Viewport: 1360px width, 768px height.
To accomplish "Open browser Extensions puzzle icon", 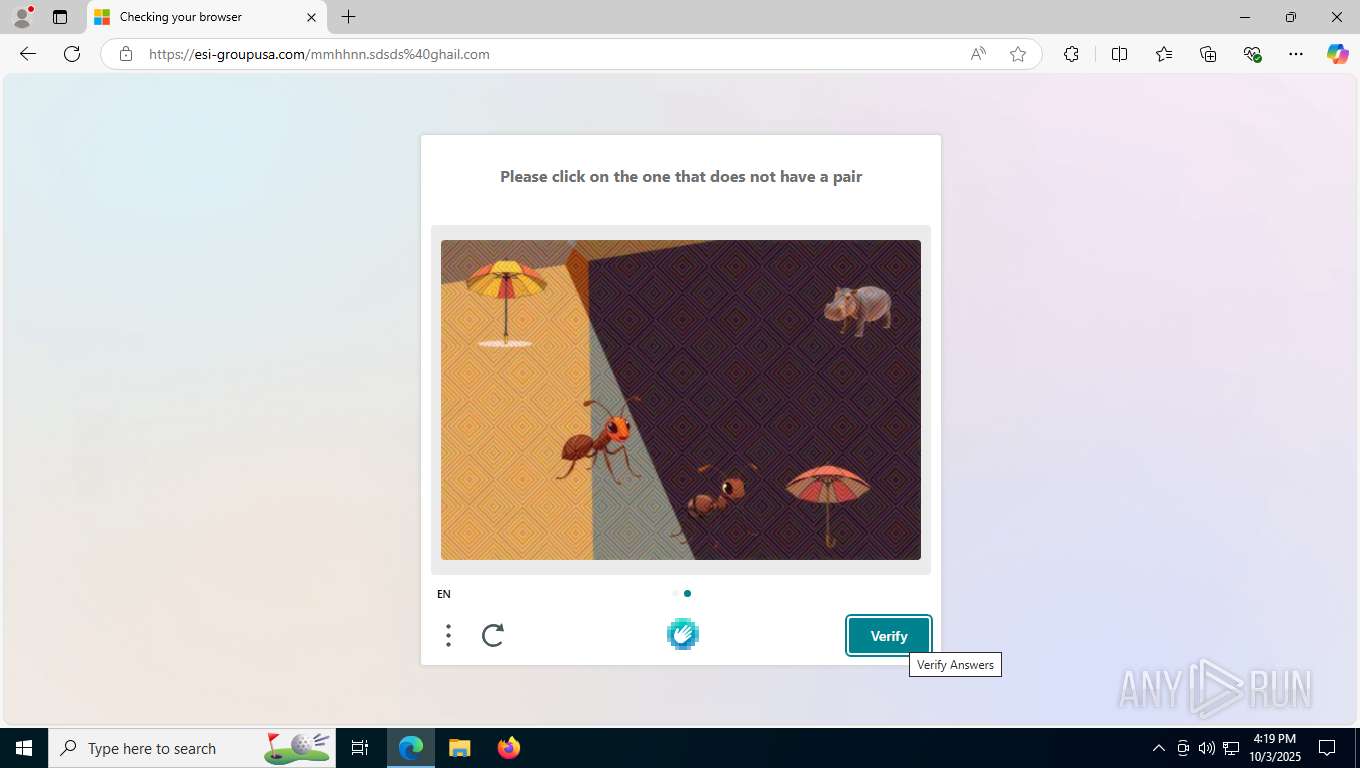I will pyautogui.click(x=1071, y=54).
